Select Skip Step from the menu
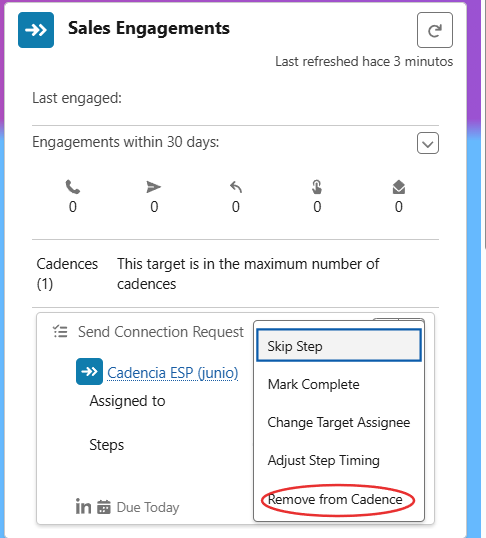This screenshot has width=486, height=538. [x=339, y=346]
